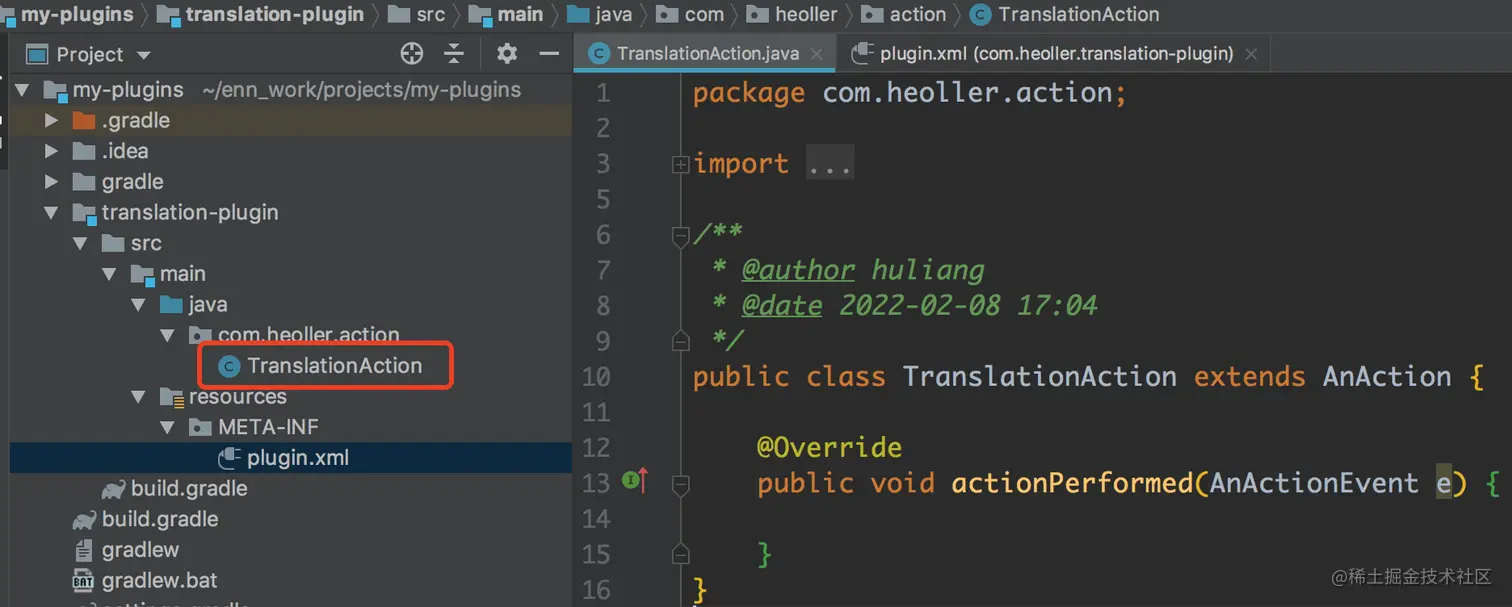The height and width of the screenshot is (607, 1512).
Task: Click actionPerformed method name
Action: [x=1072, y=483]
